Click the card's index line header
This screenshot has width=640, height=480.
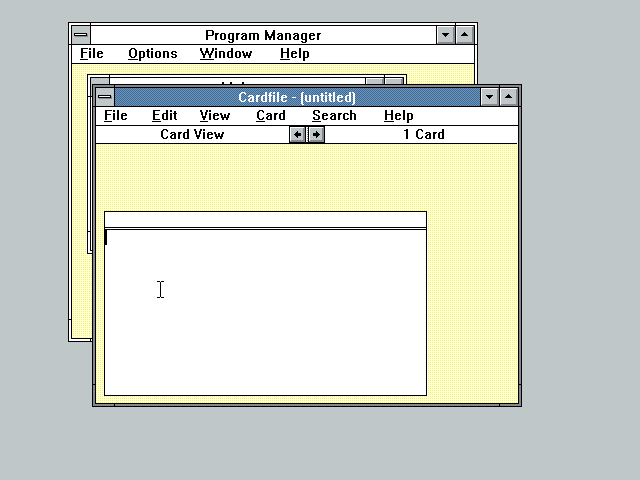point(265,220)
